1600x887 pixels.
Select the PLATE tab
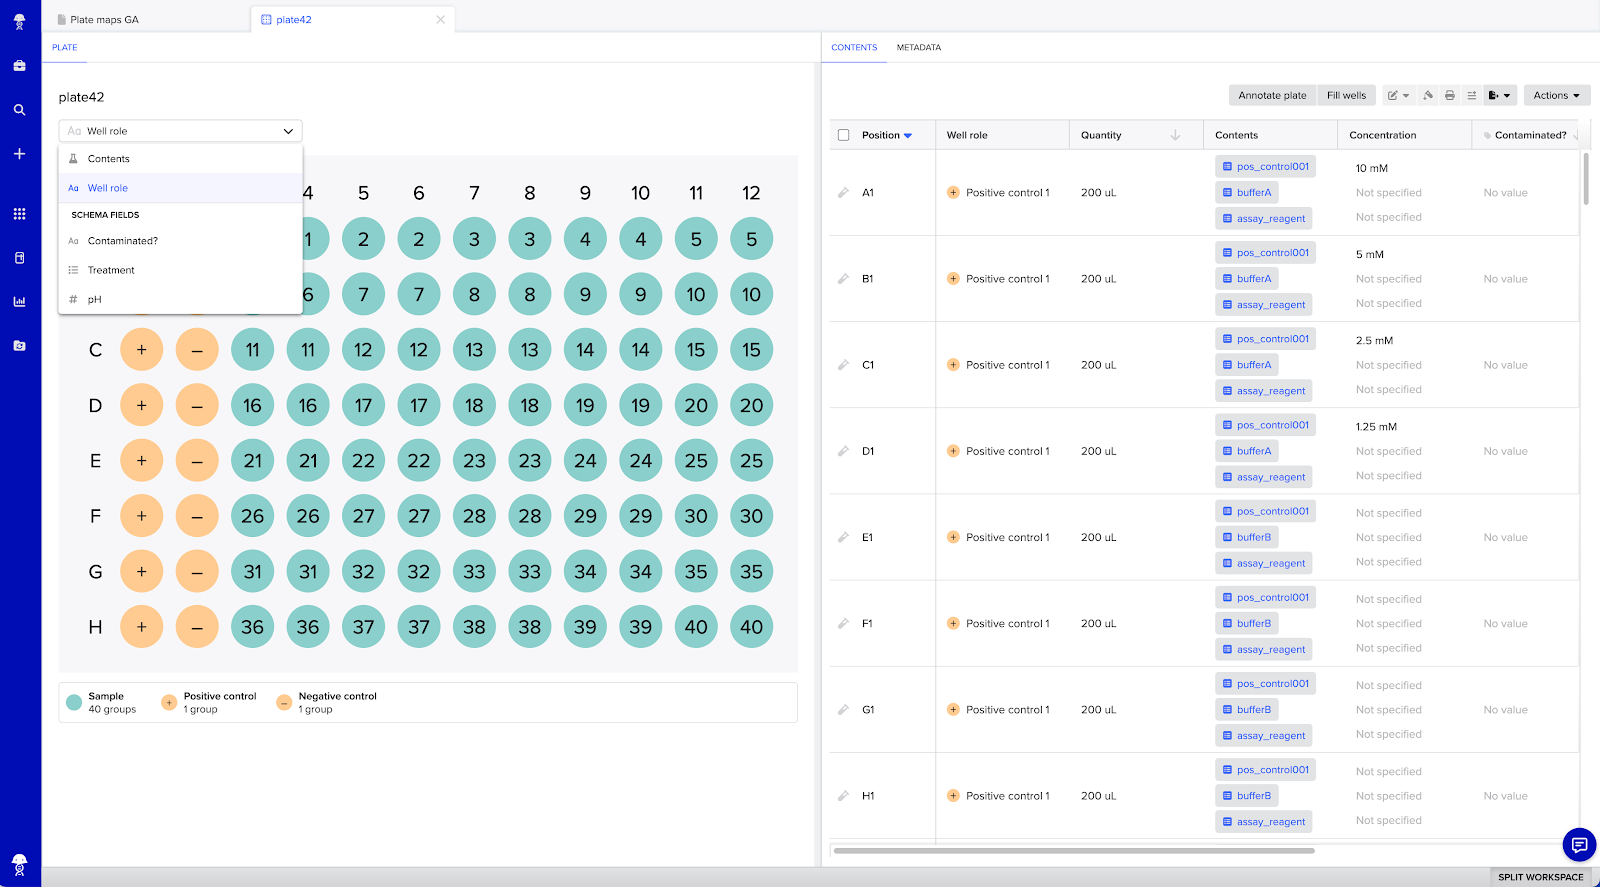65,48
